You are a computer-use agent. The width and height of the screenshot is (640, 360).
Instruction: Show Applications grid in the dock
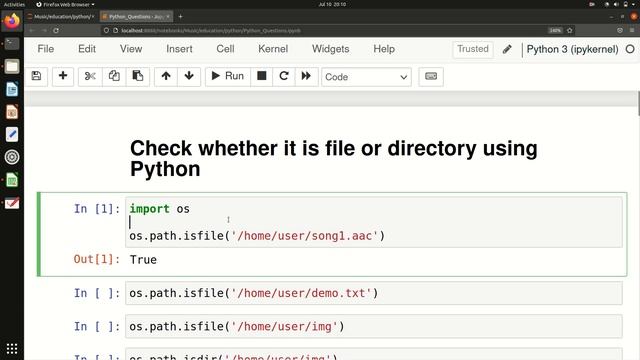point(12,349)
